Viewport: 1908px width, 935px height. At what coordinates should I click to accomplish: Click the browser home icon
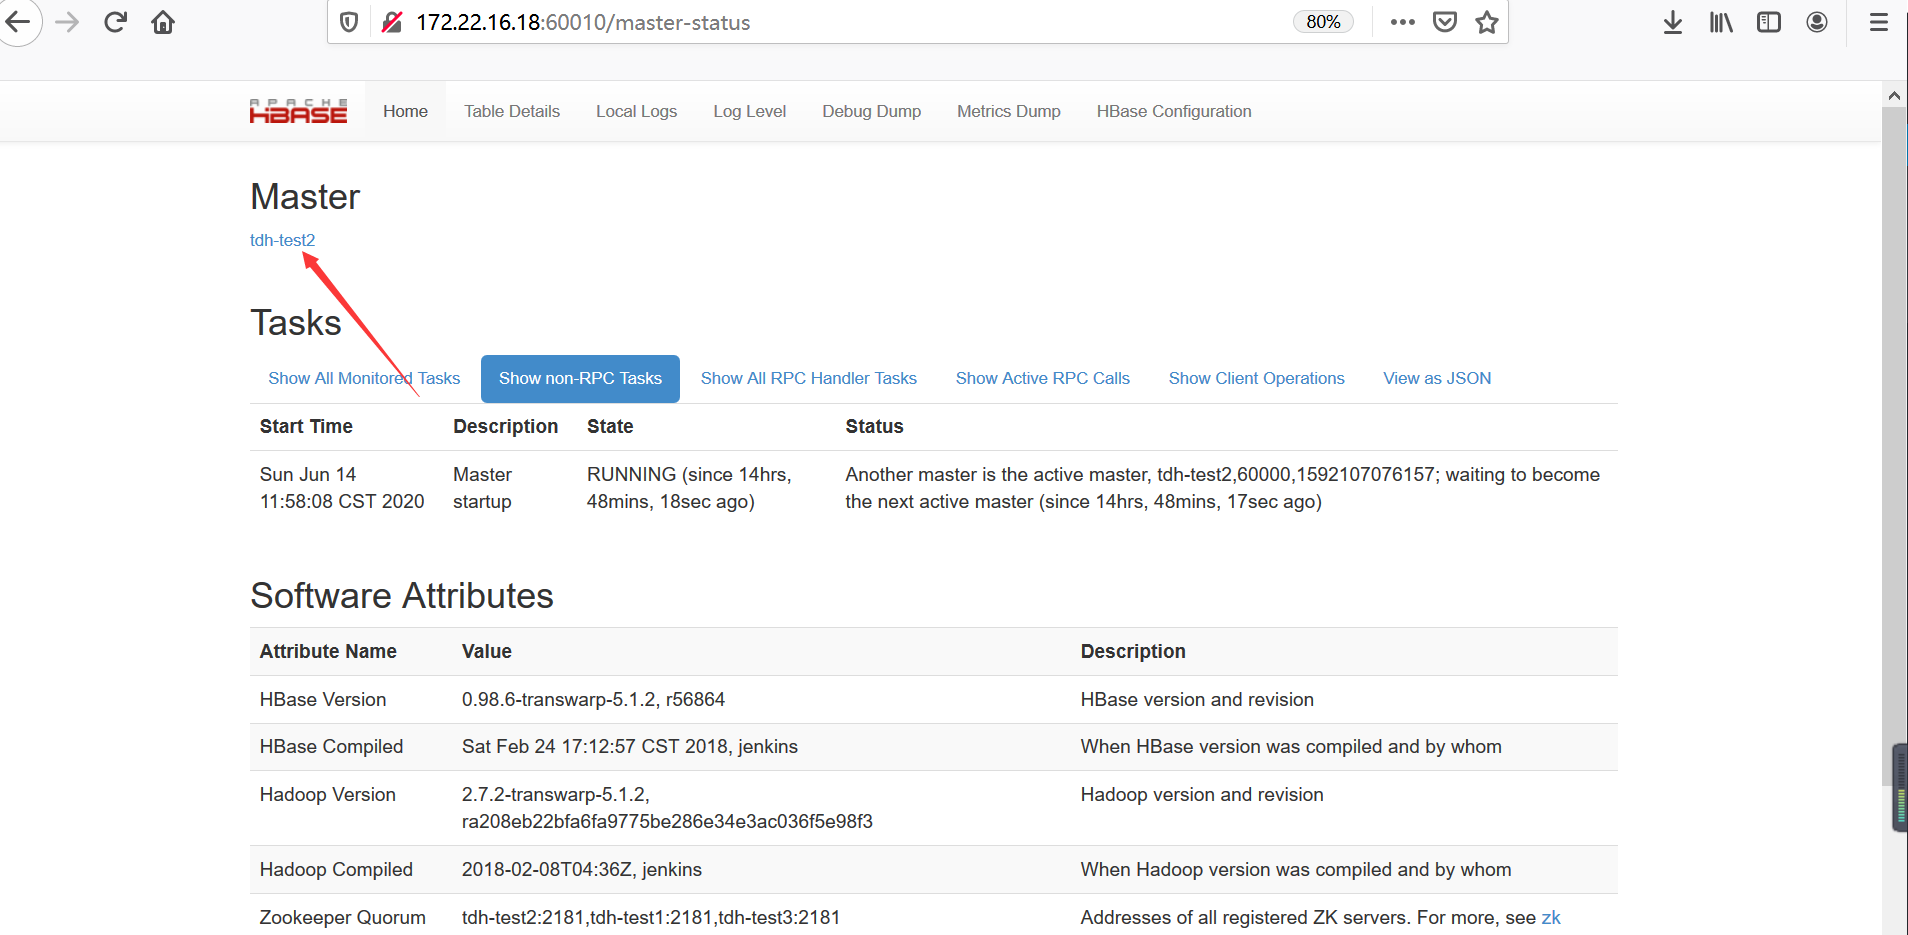(163, 21)
